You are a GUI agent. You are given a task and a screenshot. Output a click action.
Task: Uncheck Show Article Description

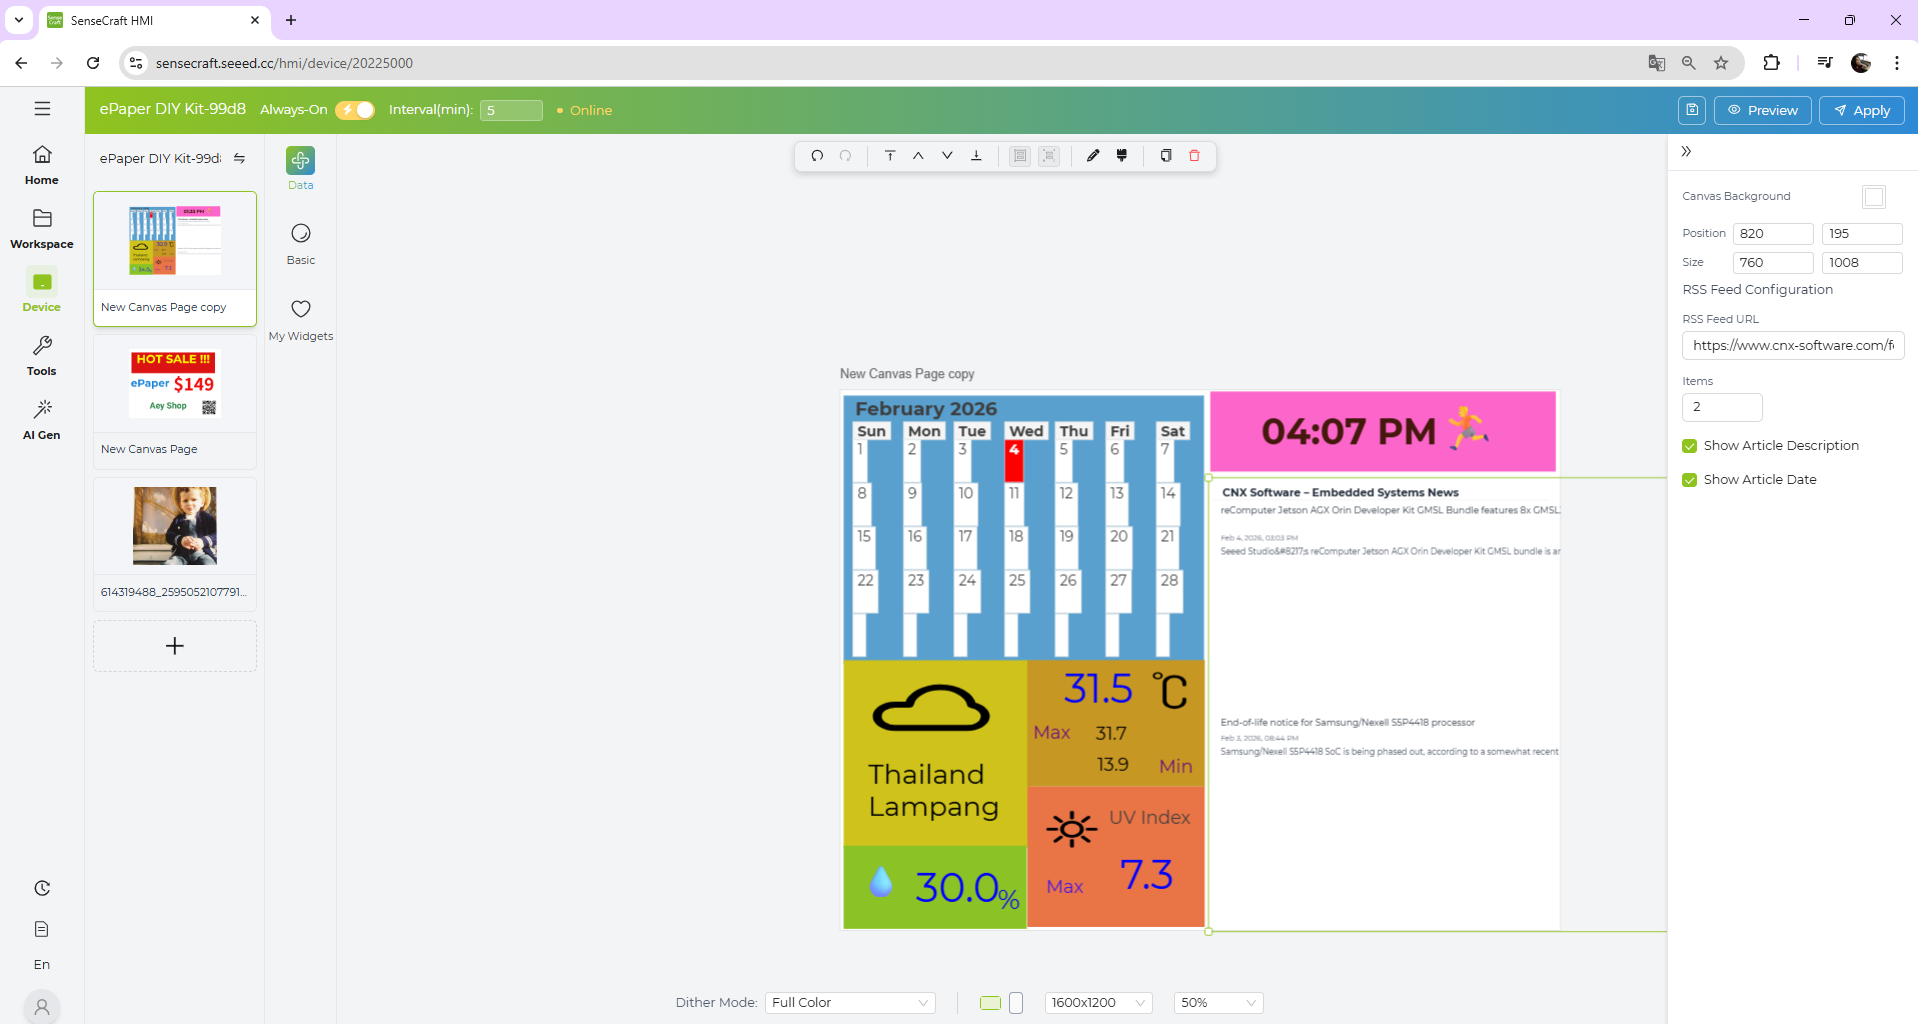coord(1690,446)
